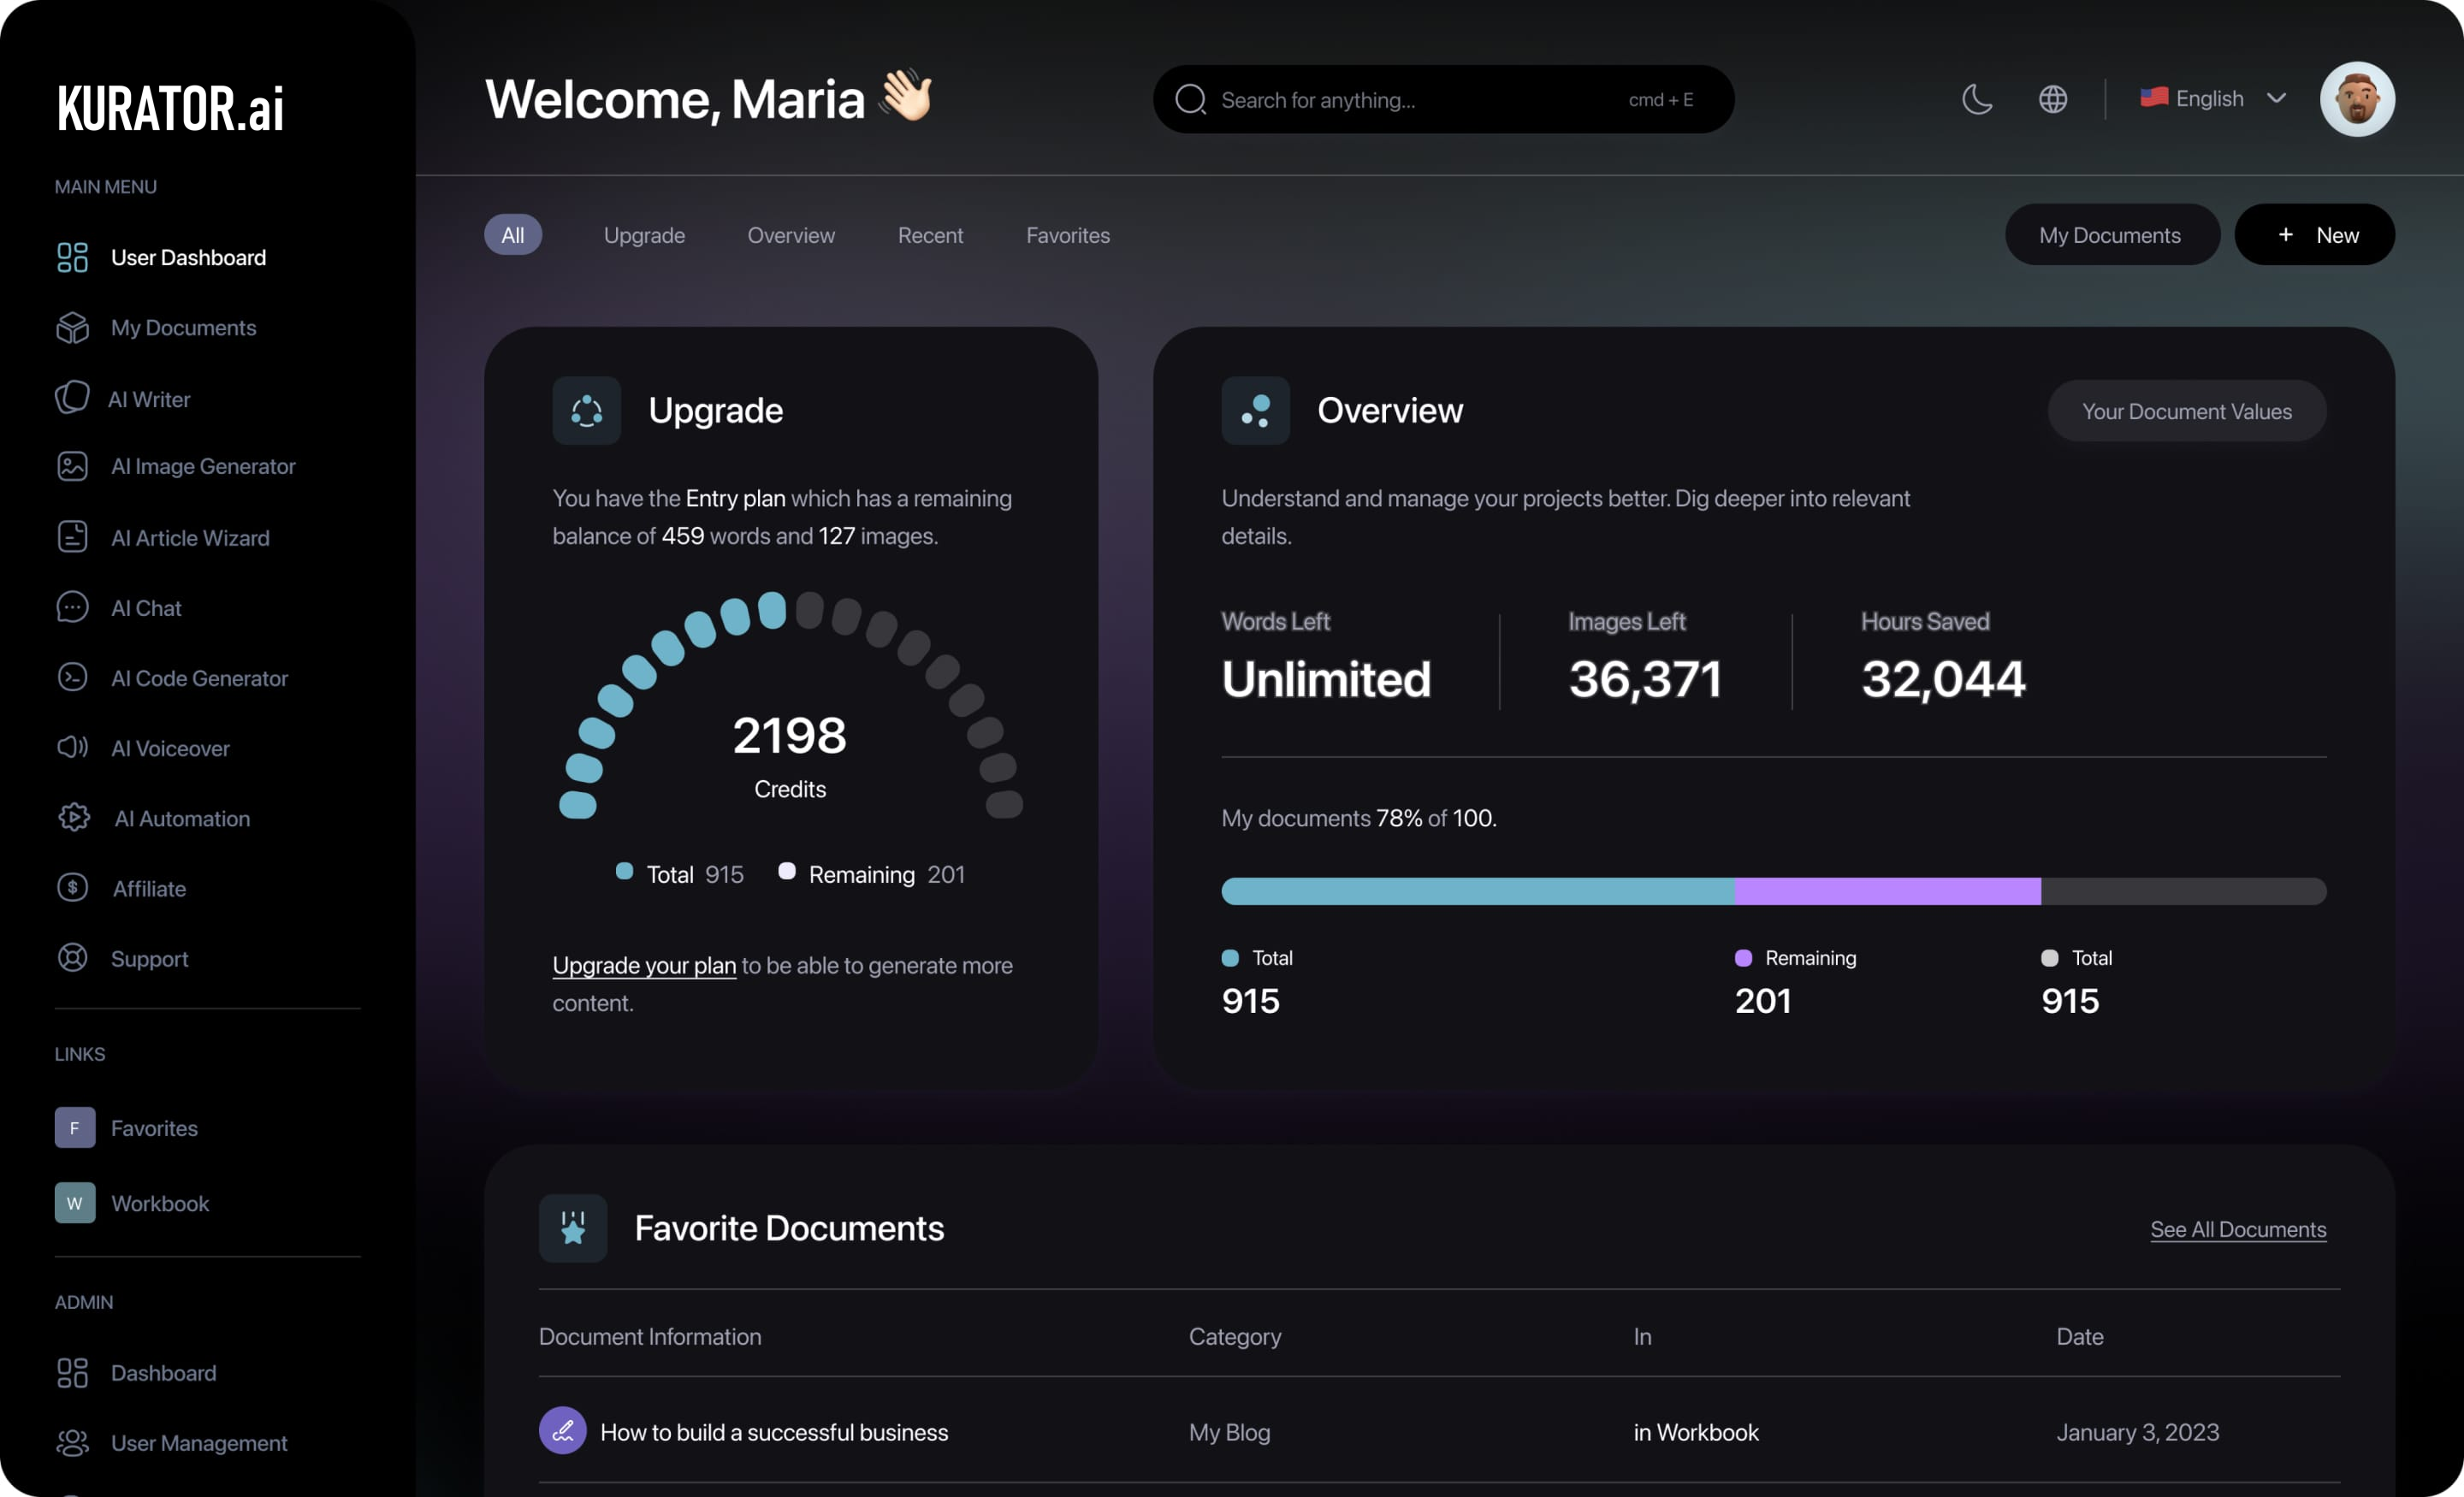
Task: Open Affiliate section icon
Action: pos(72,888)
